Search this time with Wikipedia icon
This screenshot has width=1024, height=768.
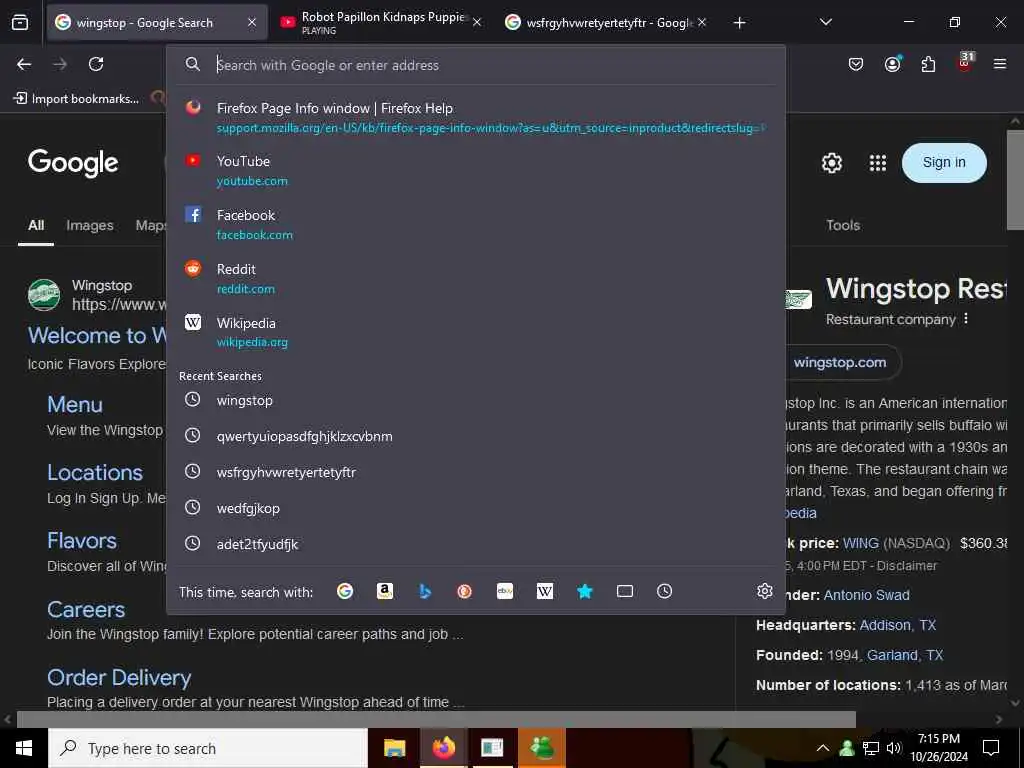point(545,592)
